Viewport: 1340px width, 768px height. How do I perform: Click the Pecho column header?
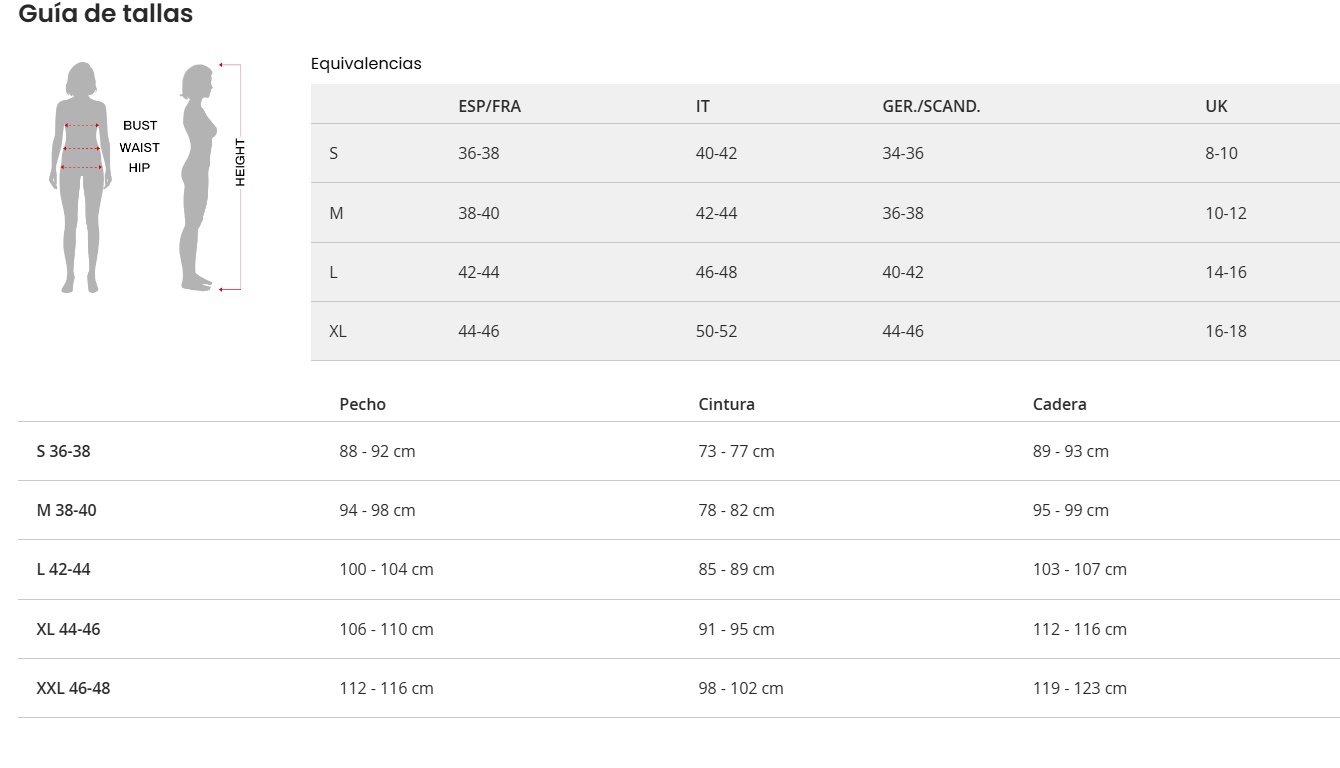(x=362, y=404)
